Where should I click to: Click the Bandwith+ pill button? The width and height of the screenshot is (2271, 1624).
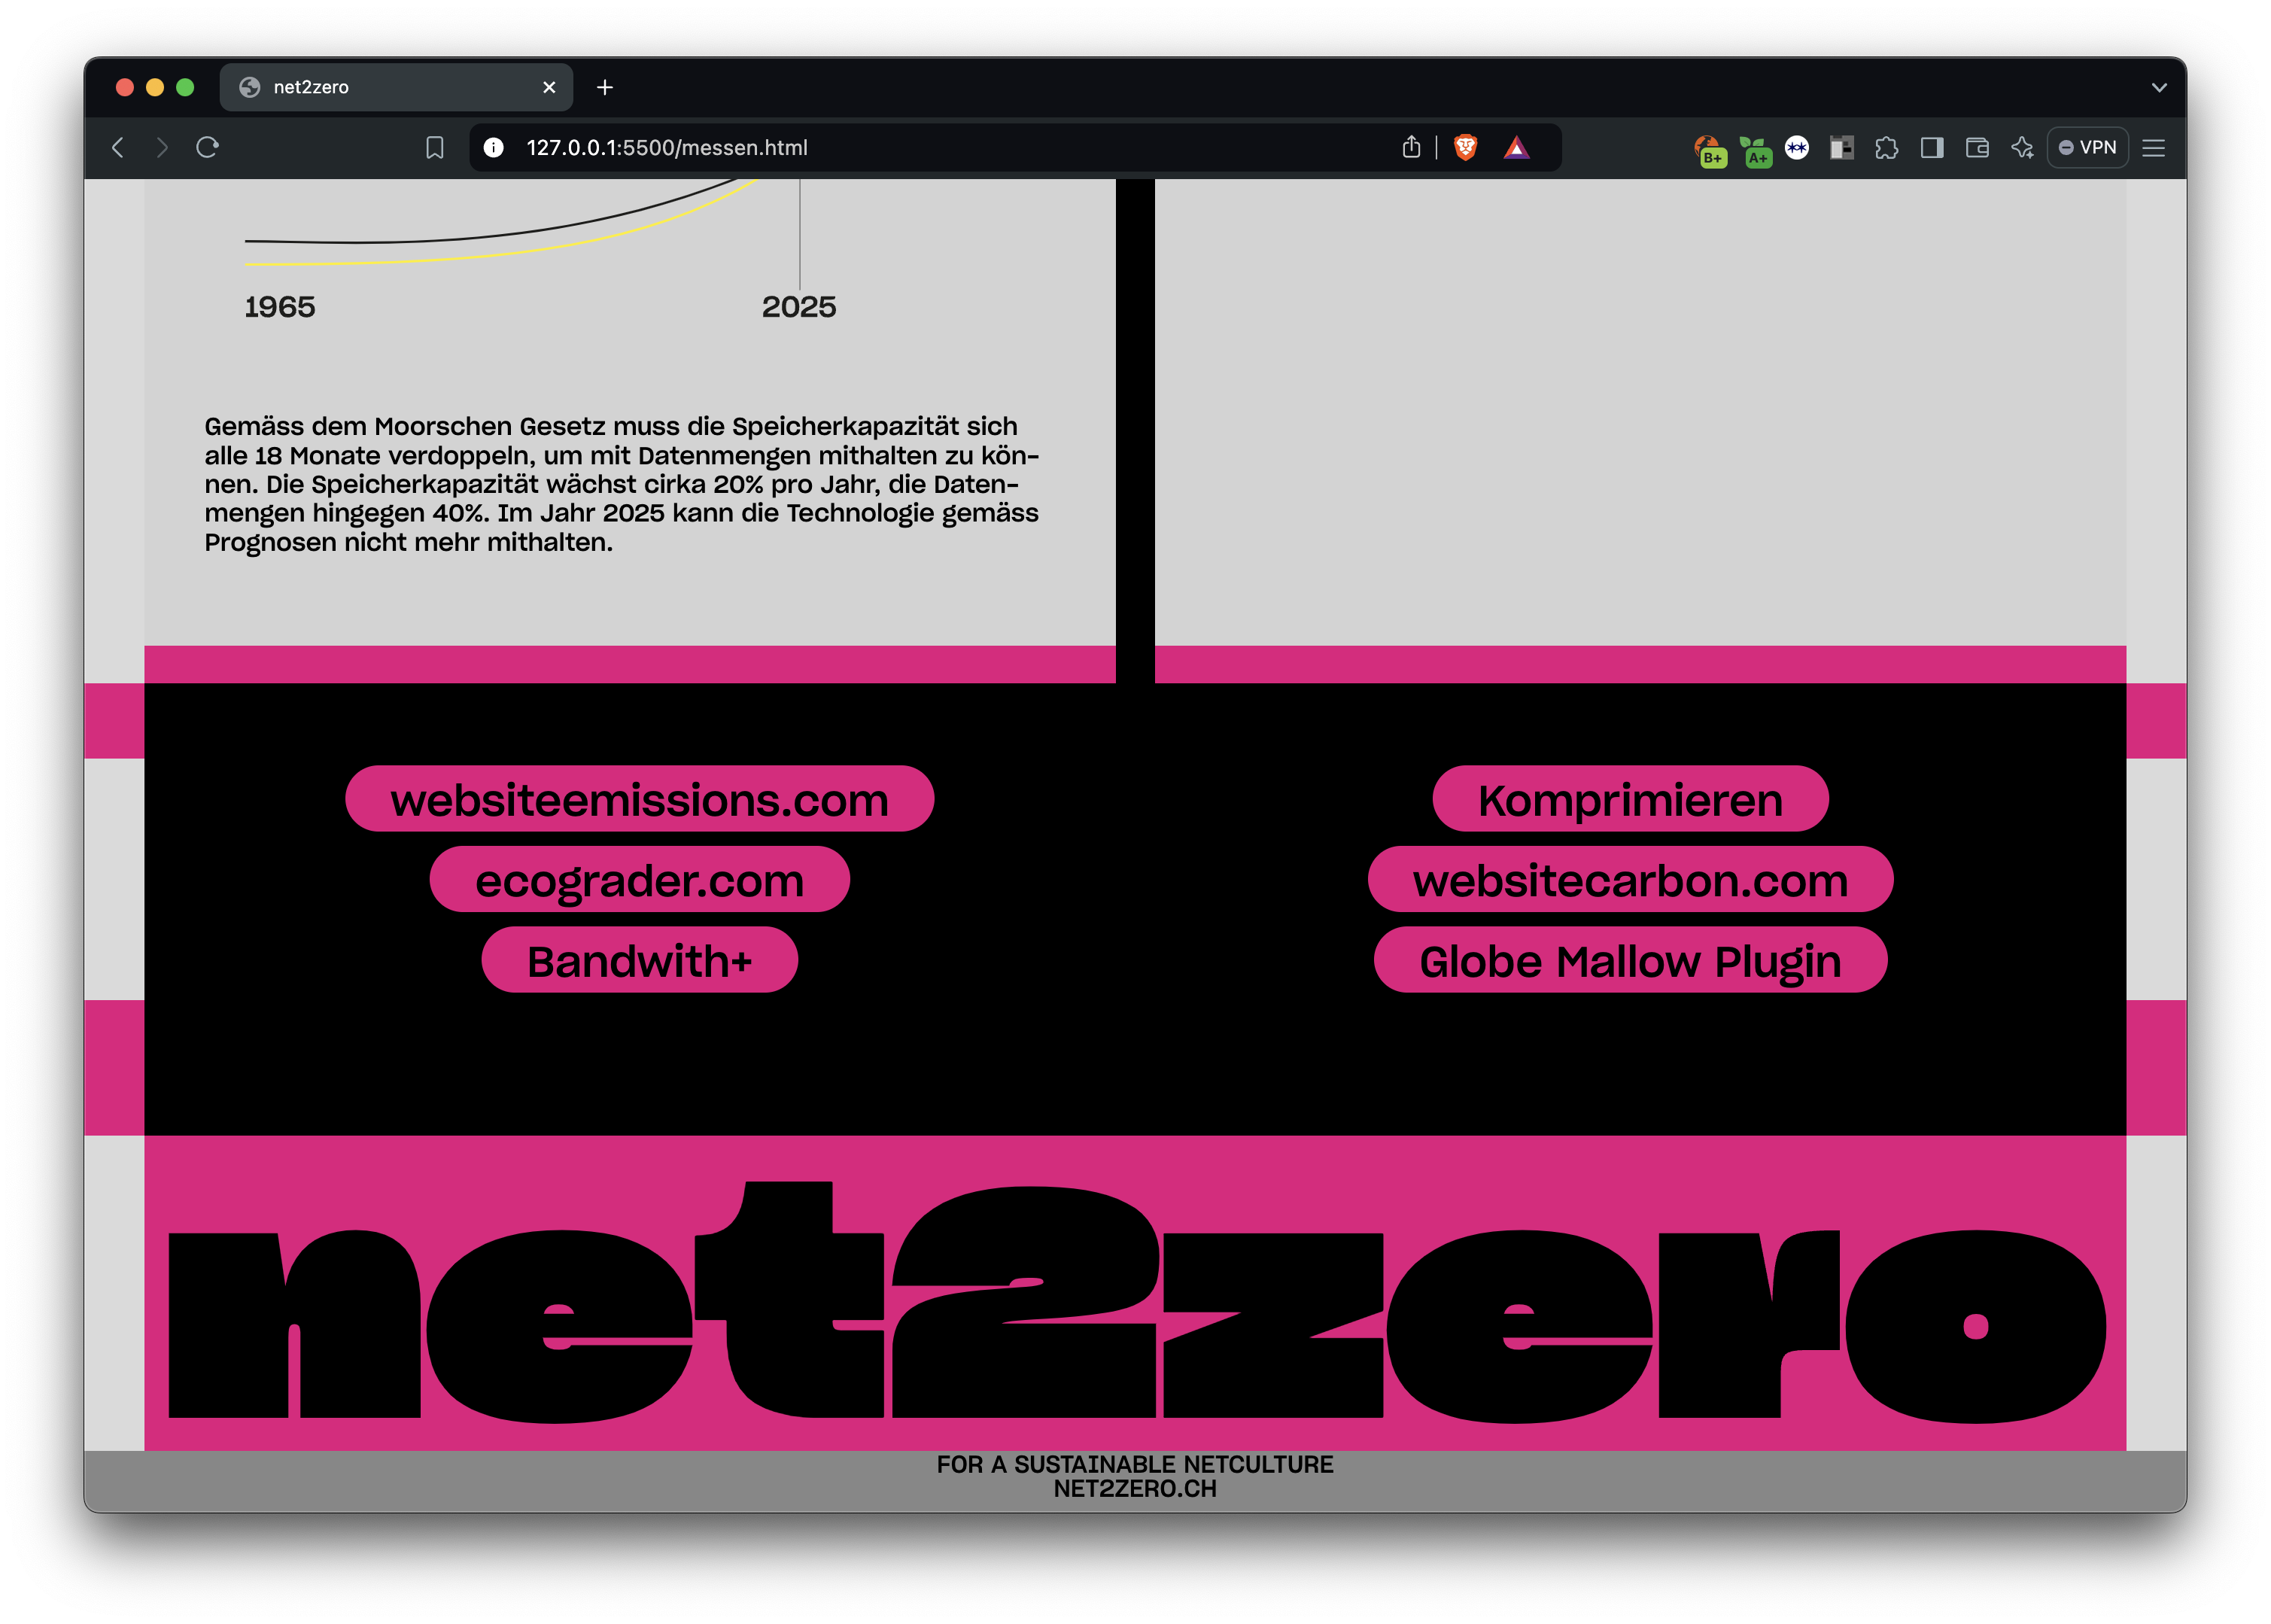(640, 960)
